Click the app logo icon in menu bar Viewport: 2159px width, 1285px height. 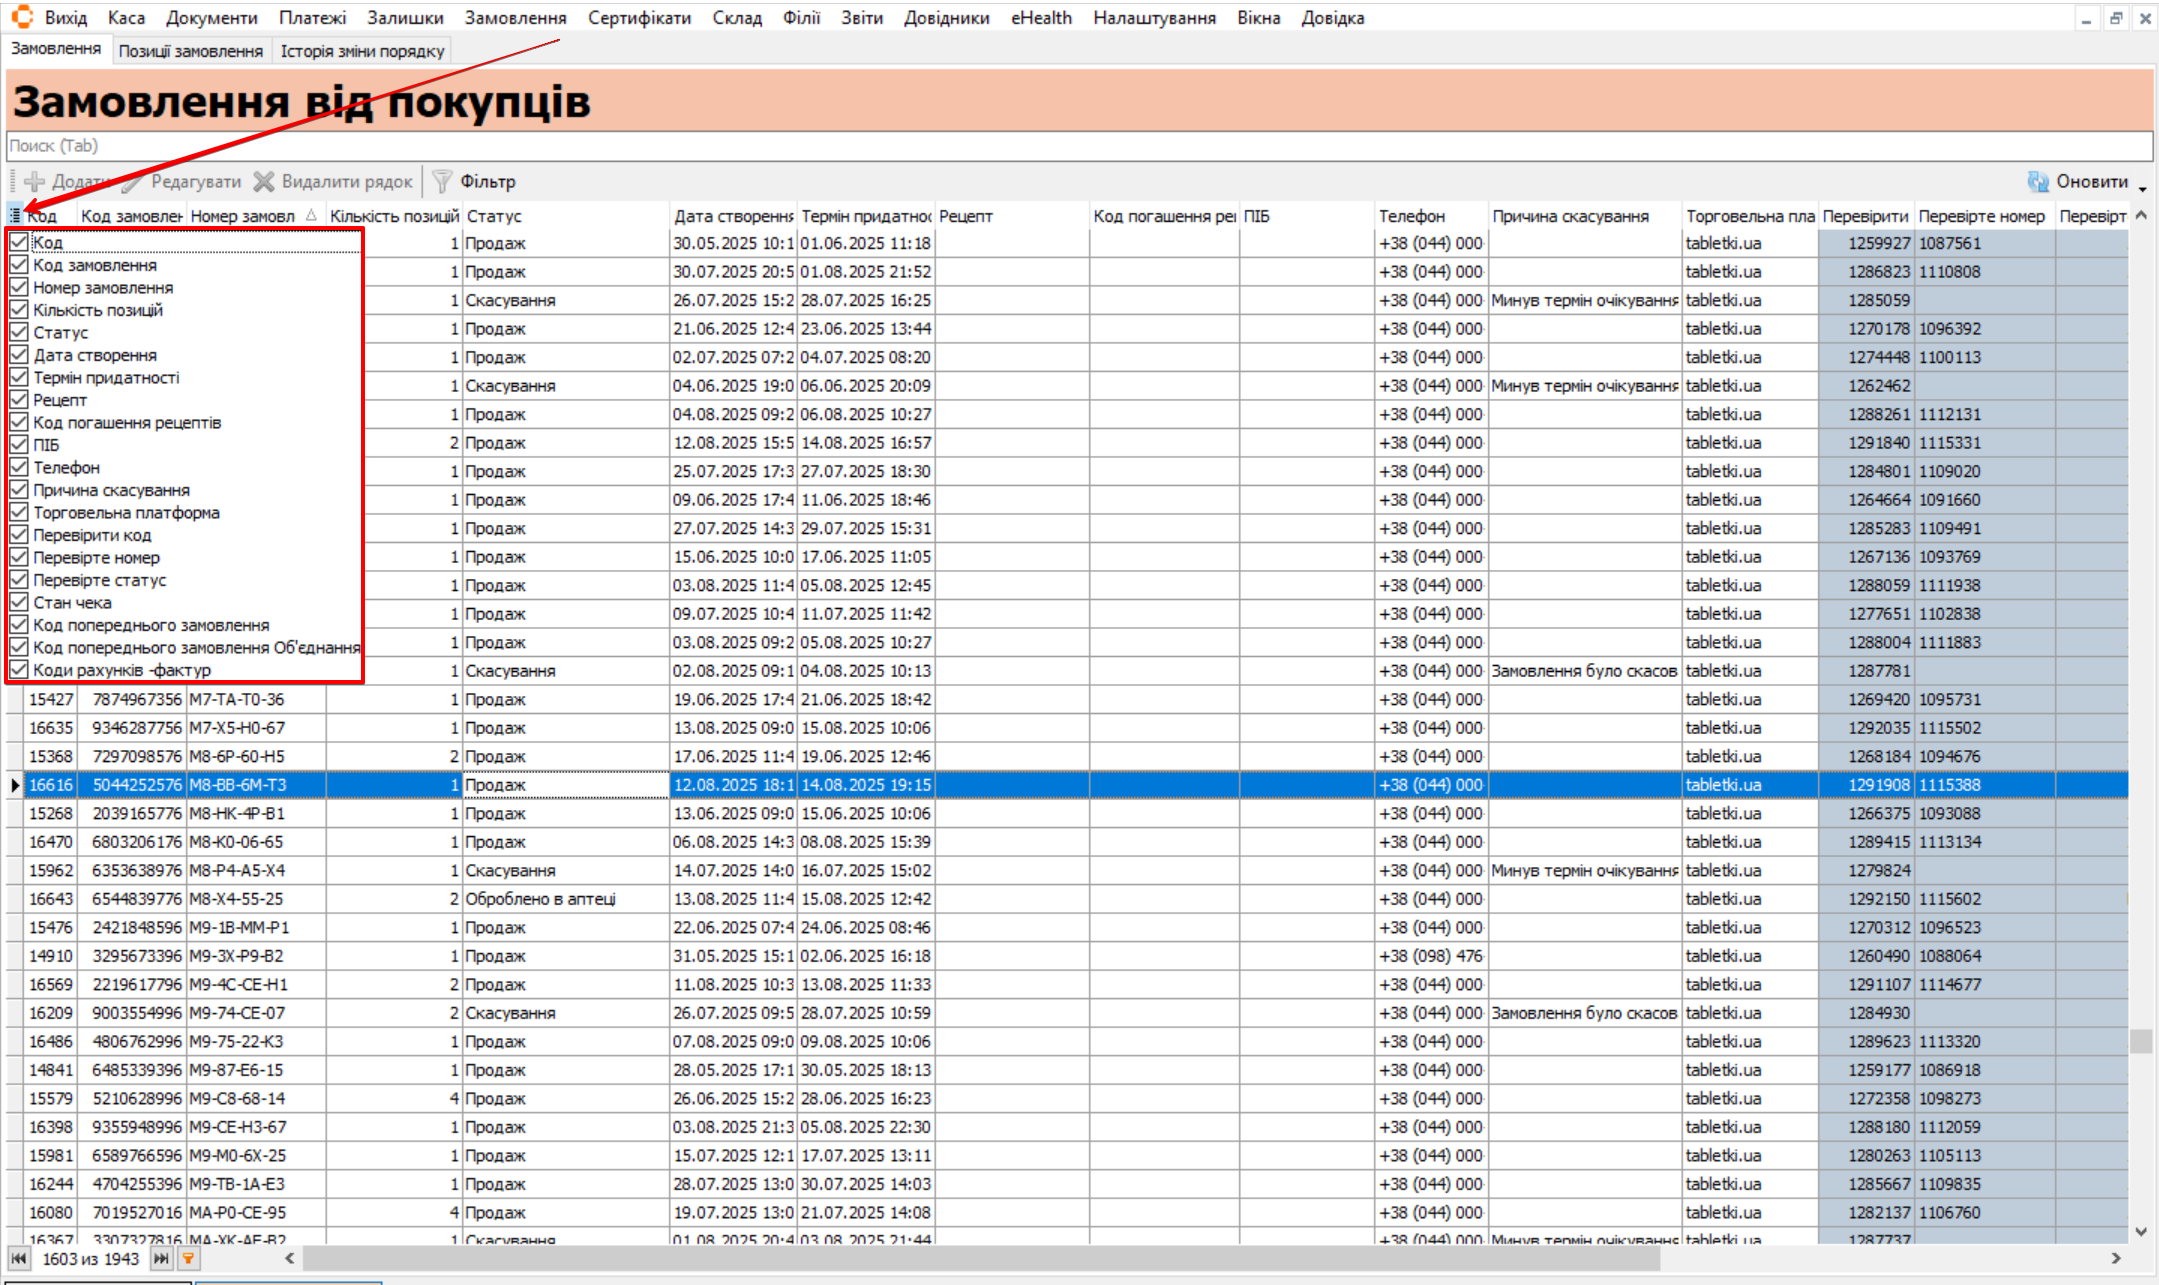point(22,17)
